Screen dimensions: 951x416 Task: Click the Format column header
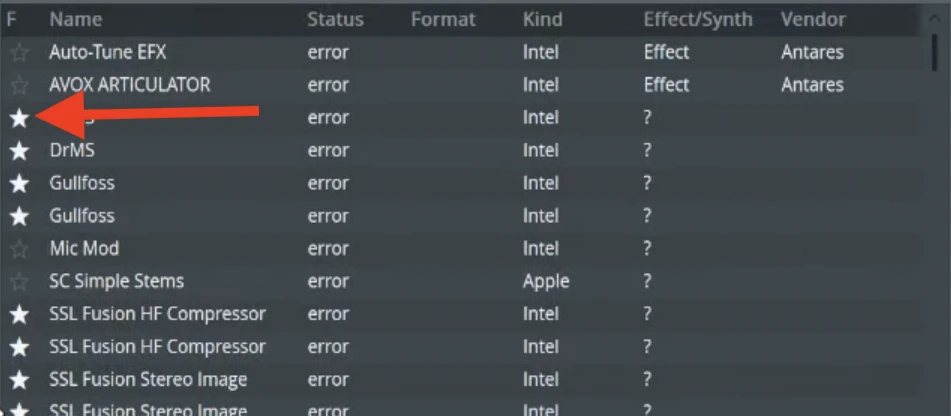coord(443,19)
